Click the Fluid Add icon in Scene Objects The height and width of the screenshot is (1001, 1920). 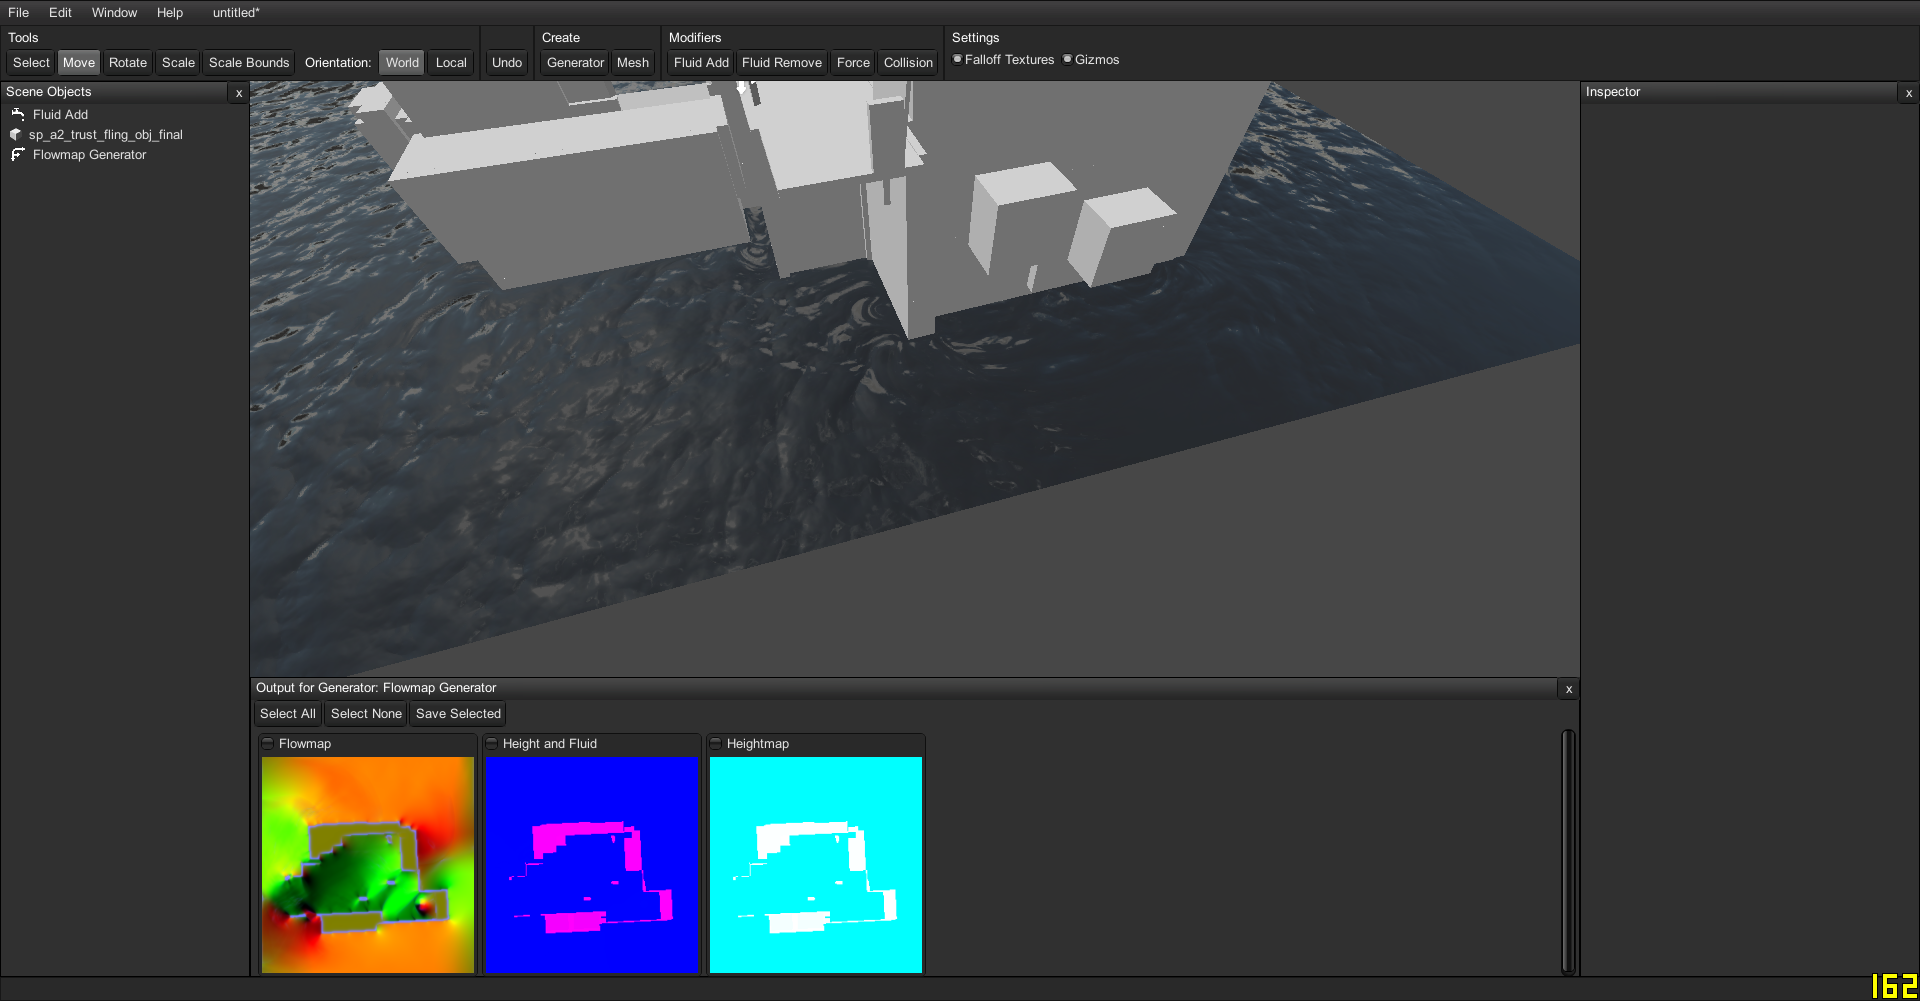(x=18, y=115)
